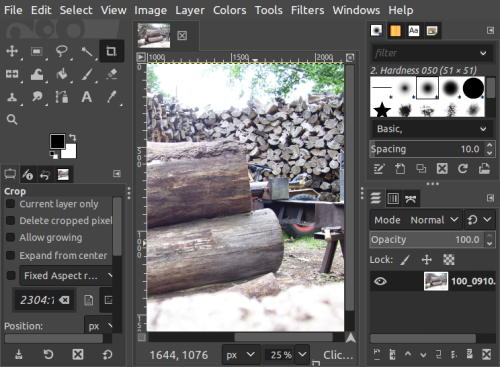Select the Fuzzy Select wand tool

[87, 51]
